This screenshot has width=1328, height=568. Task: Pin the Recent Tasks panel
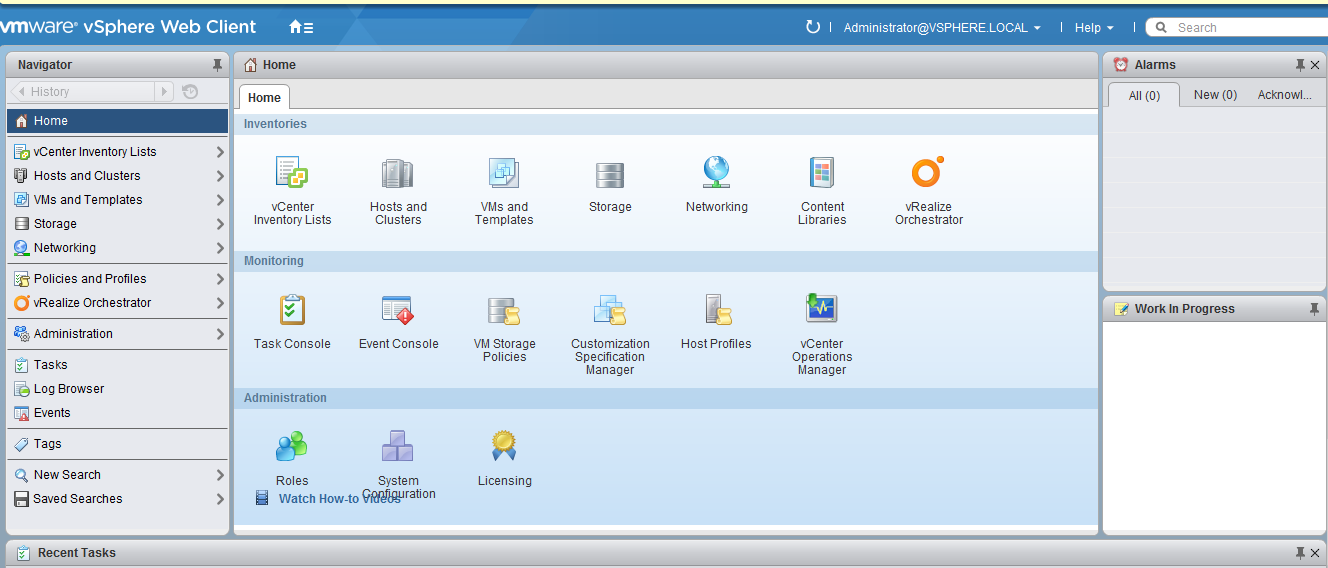(x=1300, y=553)
